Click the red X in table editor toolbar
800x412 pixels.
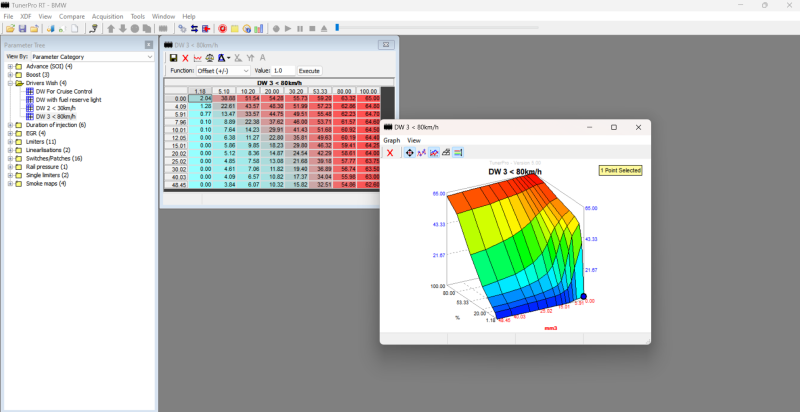(x=186, y=58)
